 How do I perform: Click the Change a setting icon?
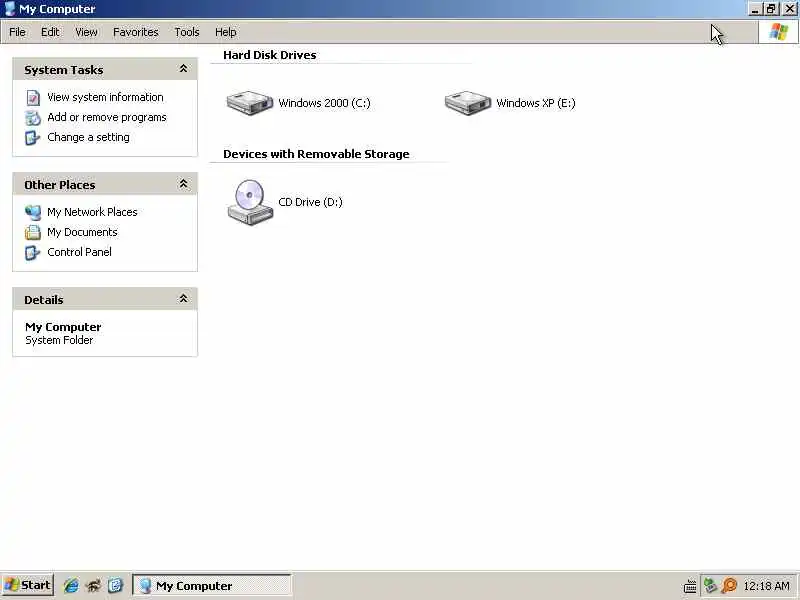[x=33, y=138]
